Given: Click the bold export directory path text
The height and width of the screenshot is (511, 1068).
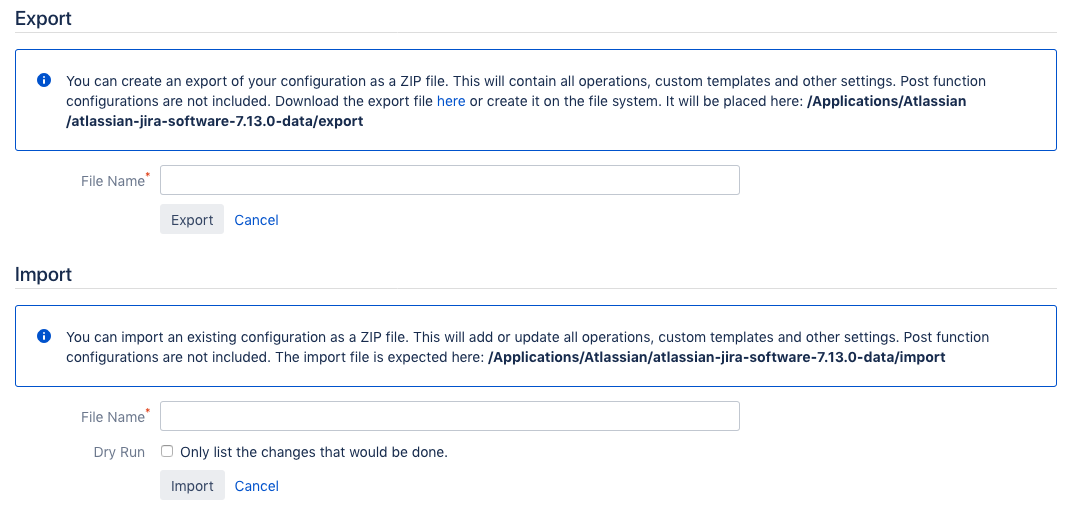Looking at the screenshot, I should (x=516, y=112).
